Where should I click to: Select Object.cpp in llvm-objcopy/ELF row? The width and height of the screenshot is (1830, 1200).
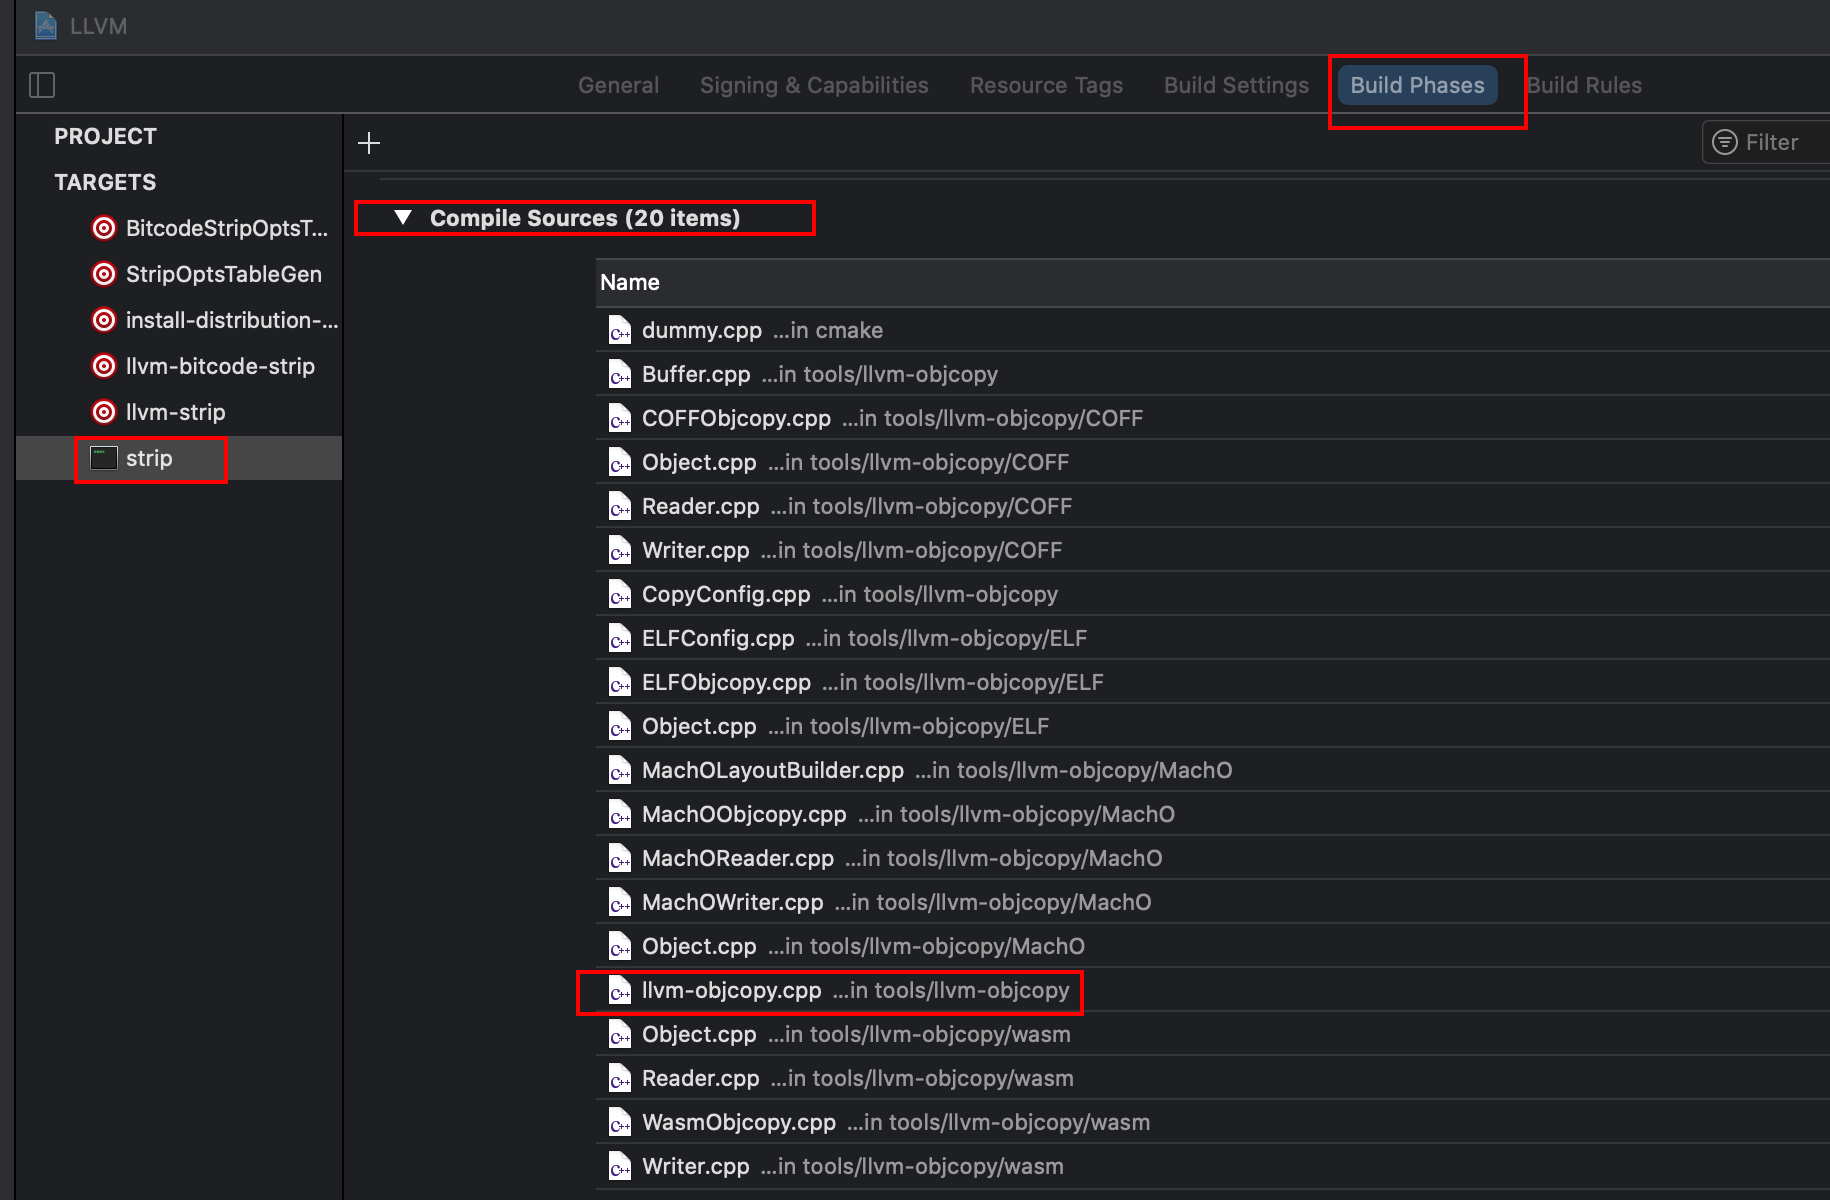(1212, 726)
